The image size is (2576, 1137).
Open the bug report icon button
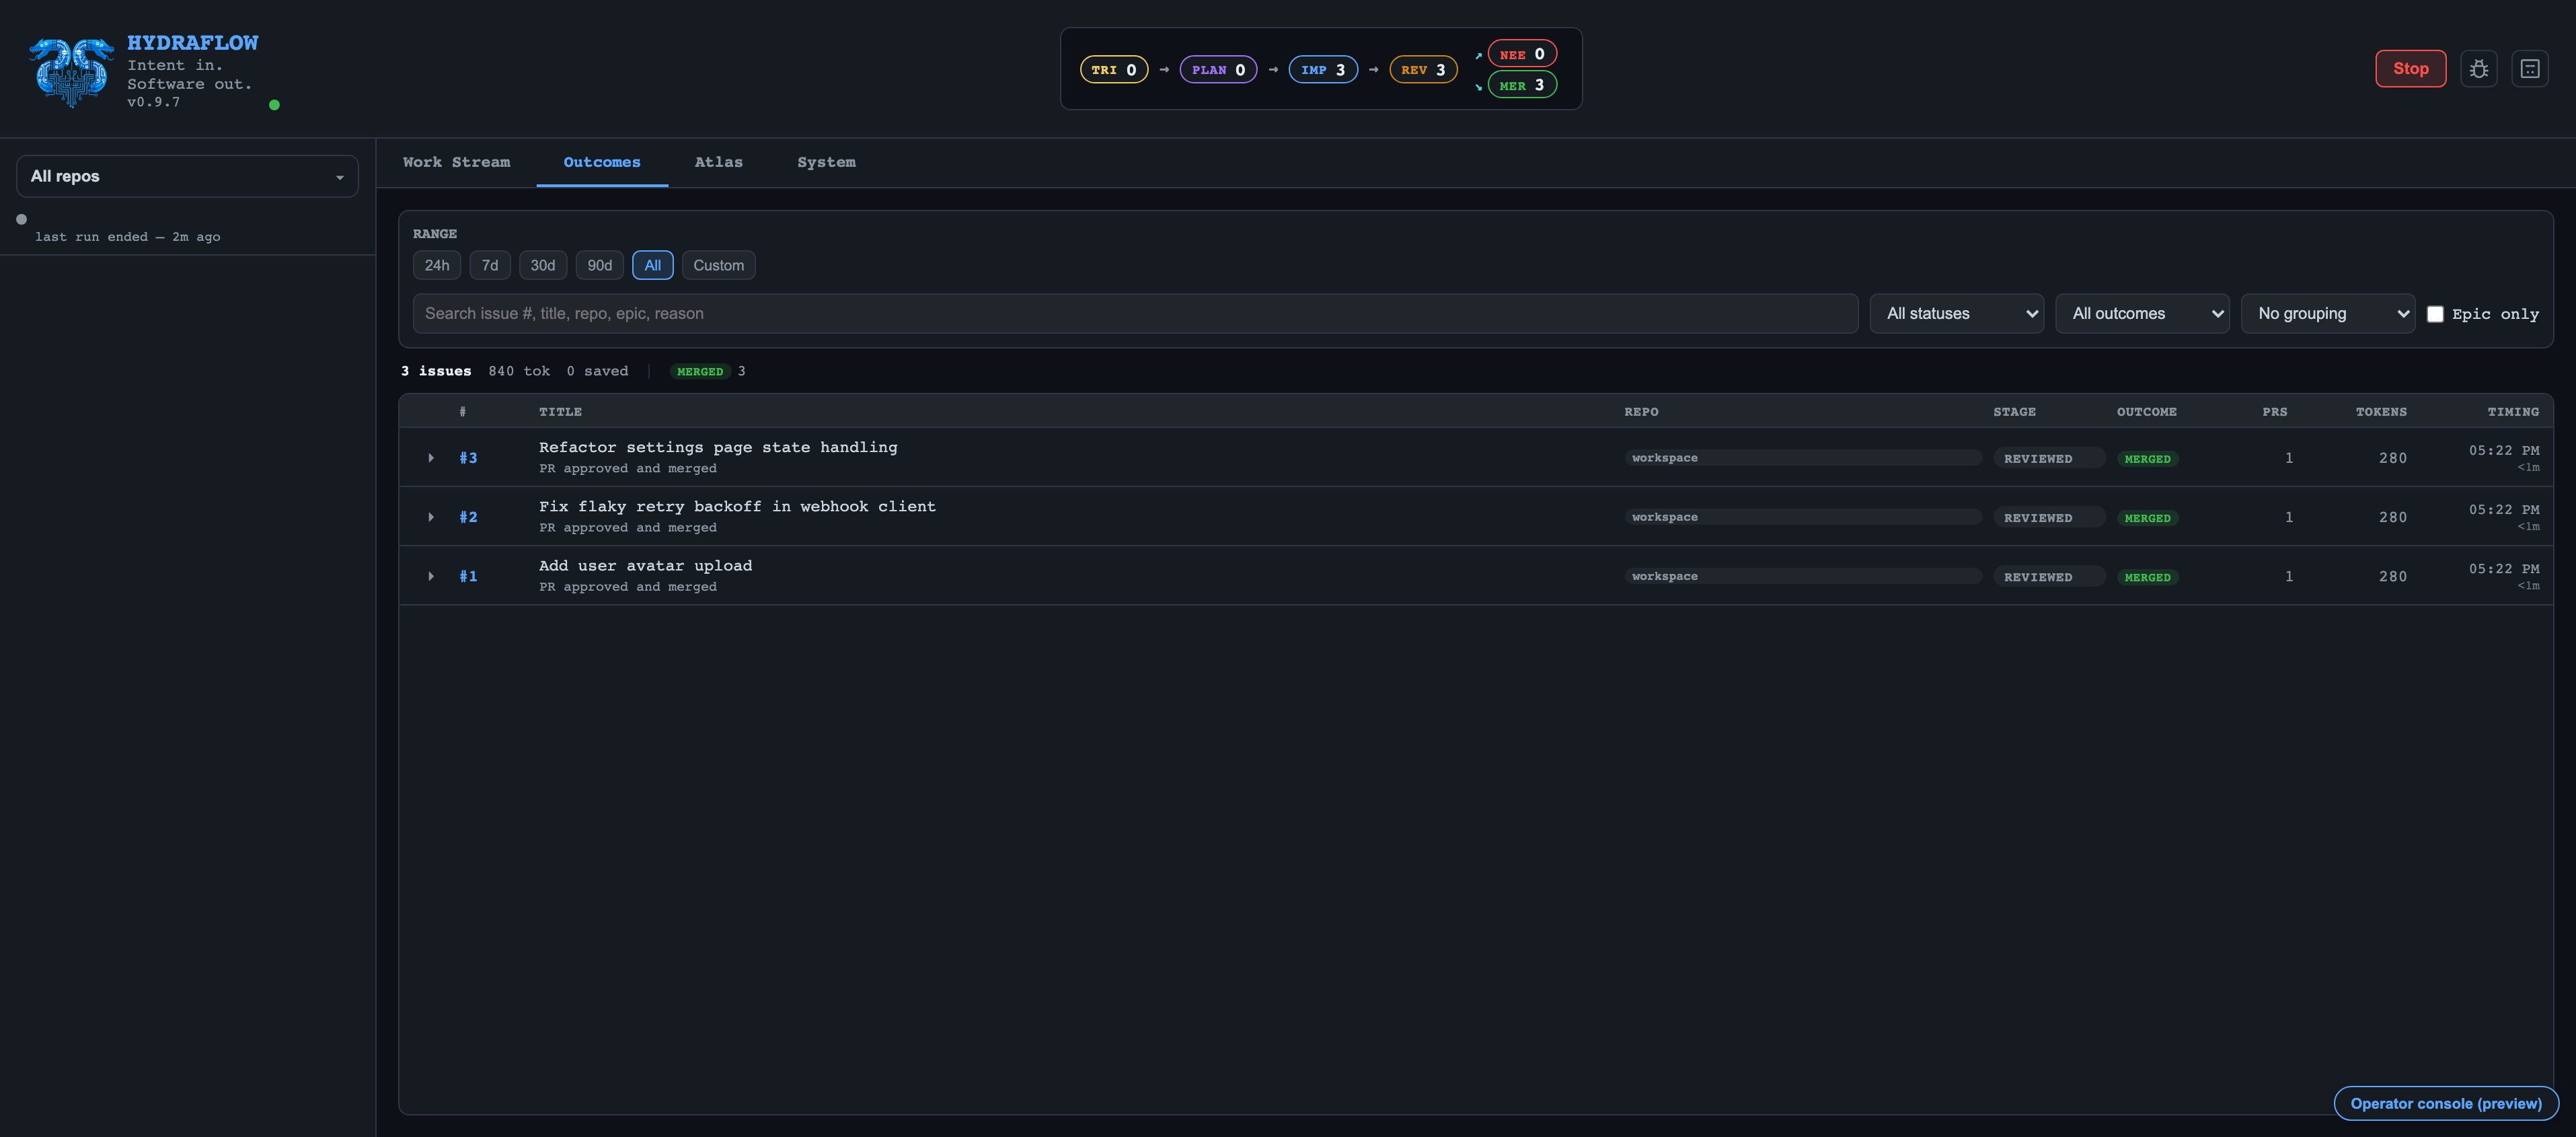2478,69
